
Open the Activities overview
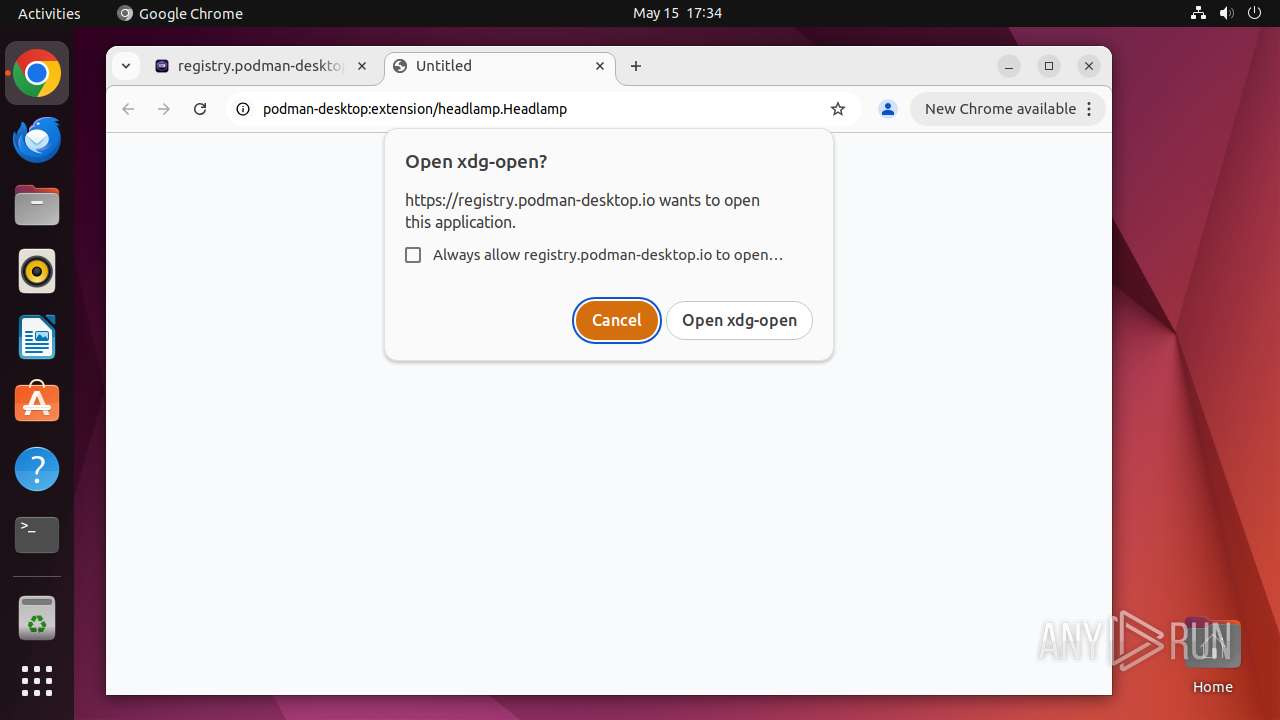tap(49, 13)
